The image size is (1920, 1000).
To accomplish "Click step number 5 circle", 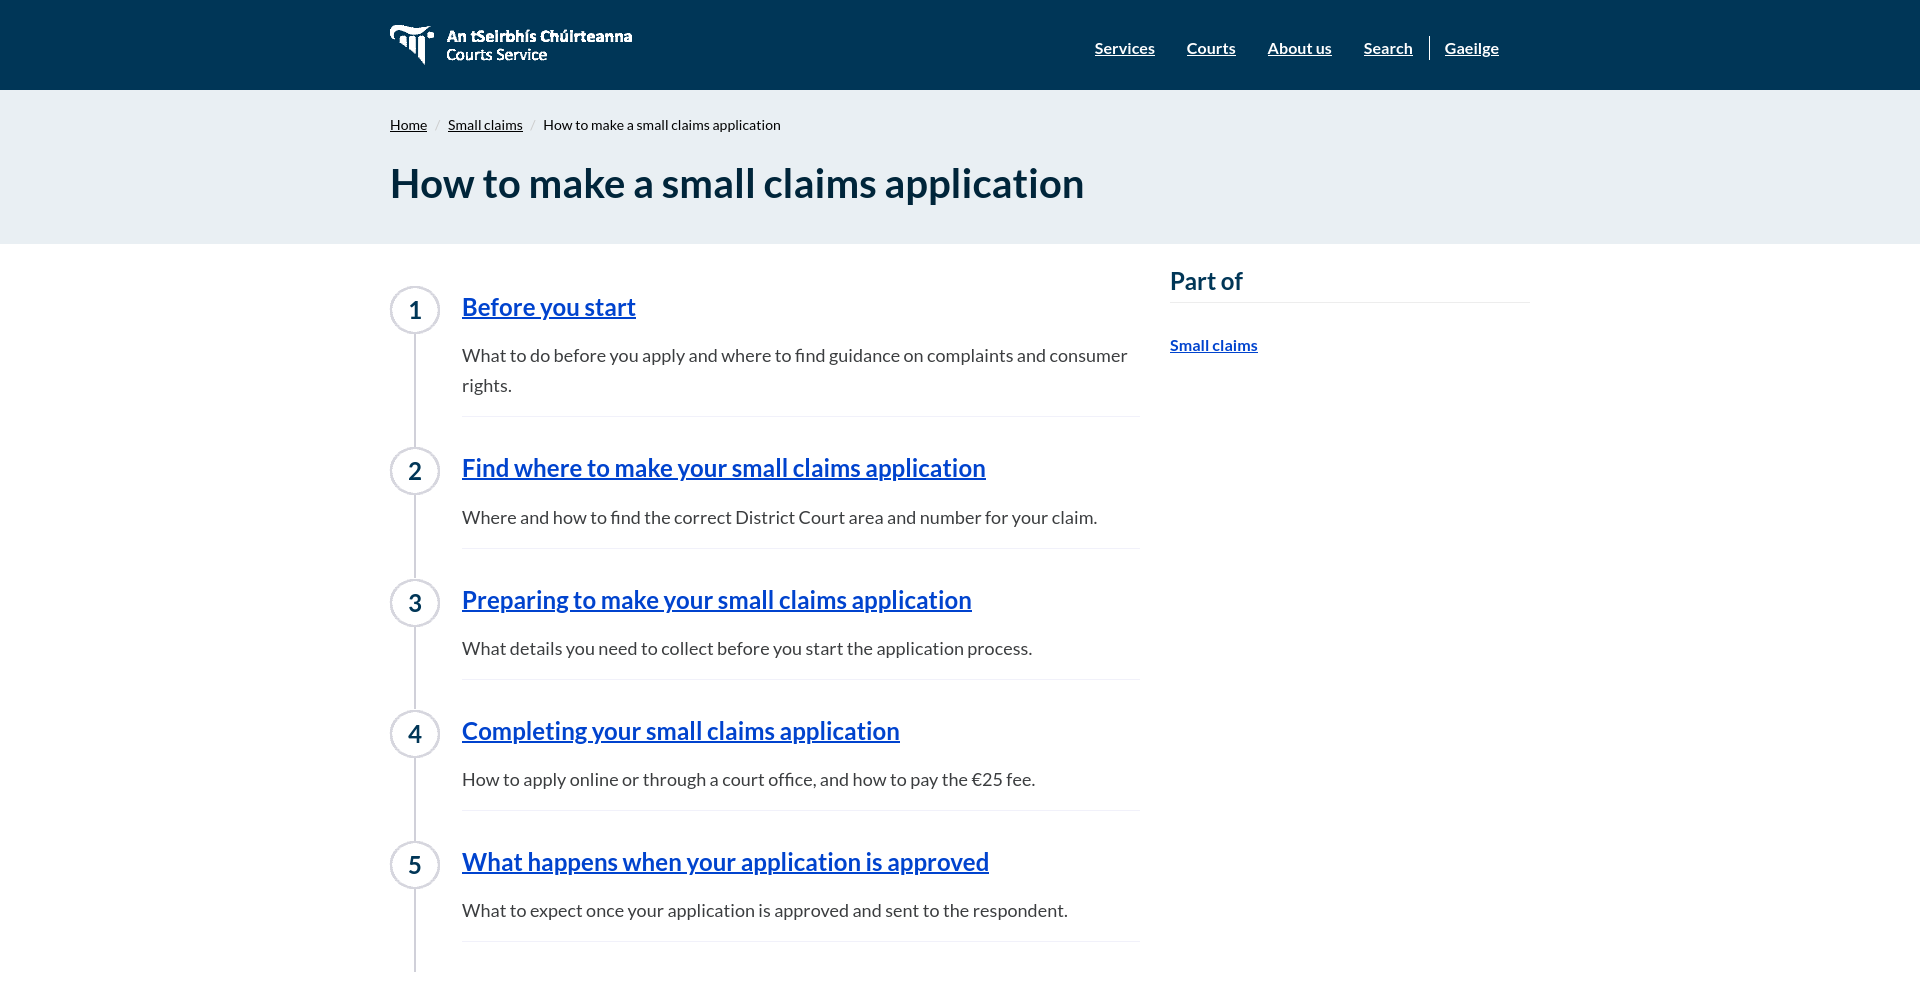I will [415, 865].
